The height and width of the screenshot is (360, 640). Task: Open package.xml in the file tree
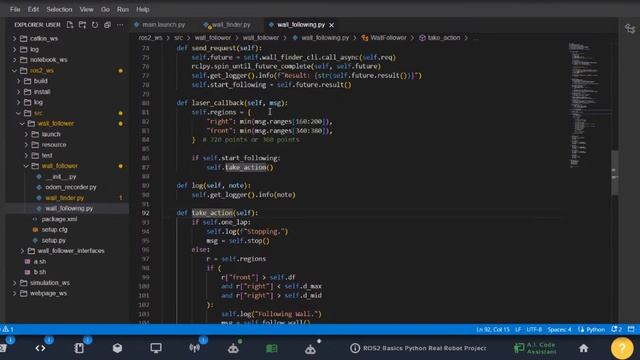(59, 219)
